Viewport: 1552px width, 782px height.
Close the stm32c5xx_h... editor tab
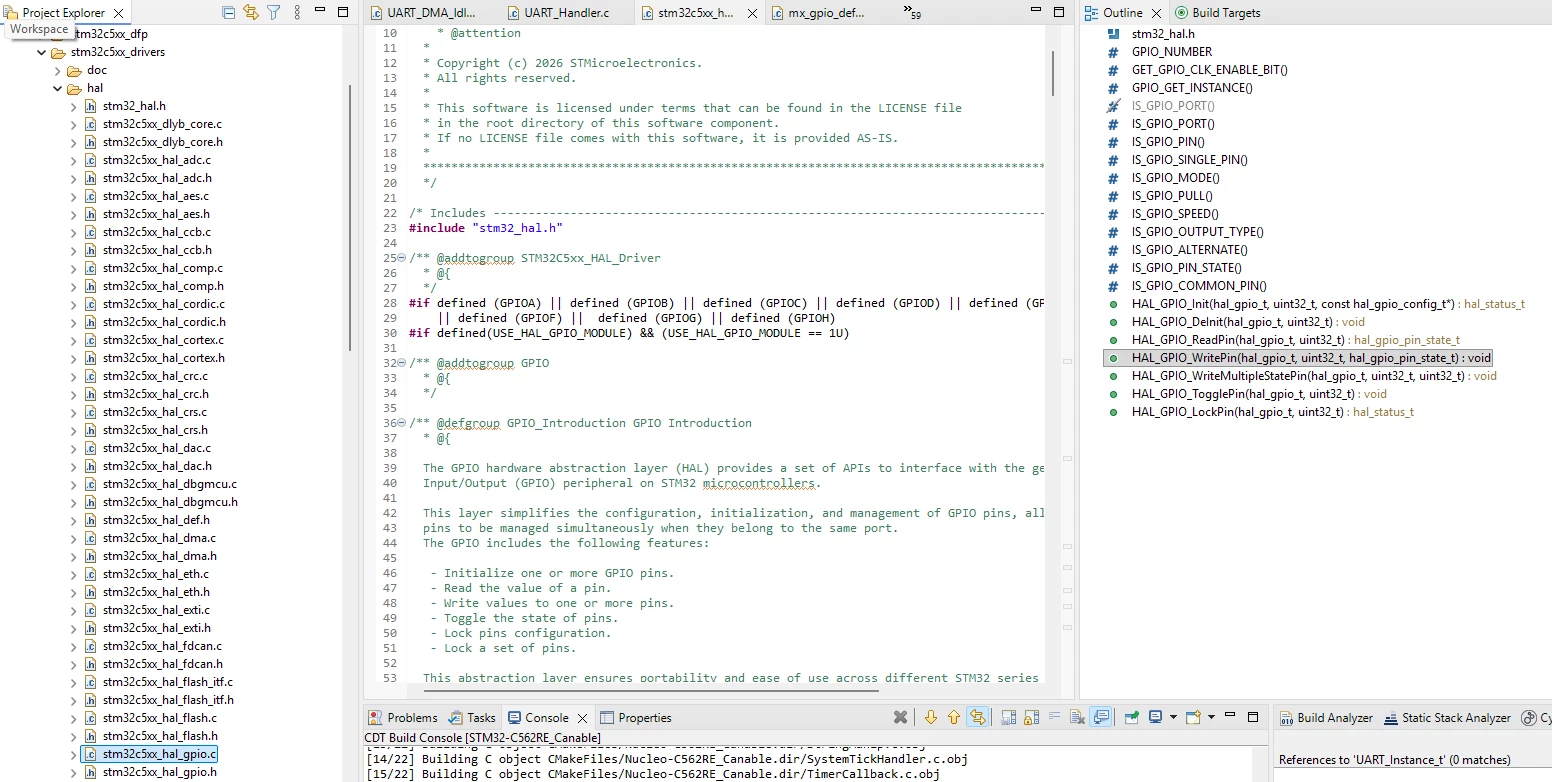tap(752, 14)
